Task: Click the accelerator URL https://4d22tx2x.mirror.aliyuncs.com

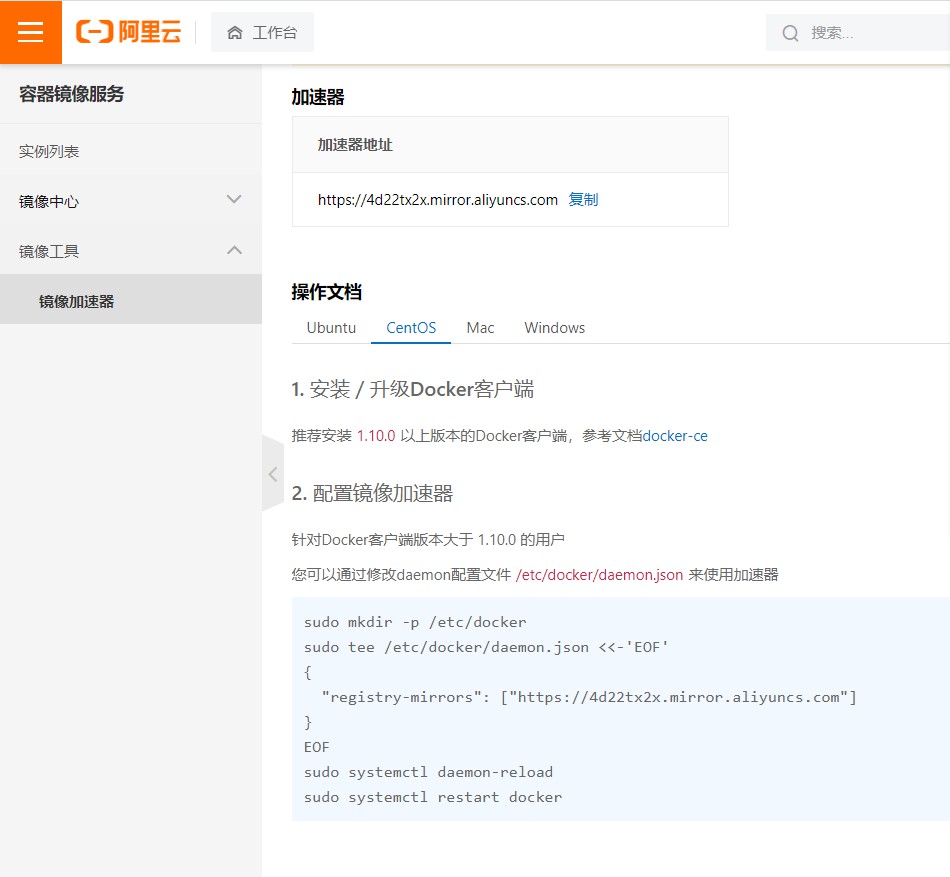Action: point(437,200)
